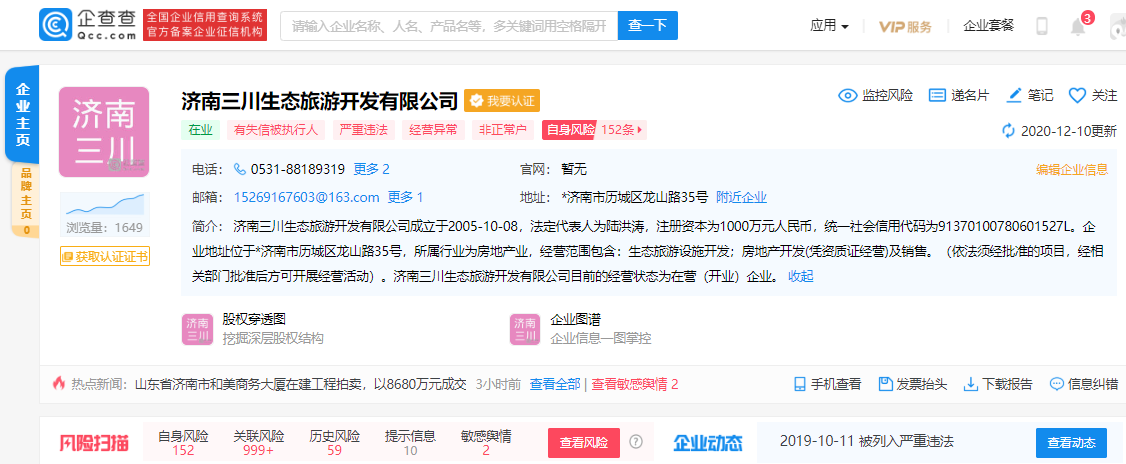Click the notification bell icon
Screen dimensions: 1126x464
[x=1078, y=27]
